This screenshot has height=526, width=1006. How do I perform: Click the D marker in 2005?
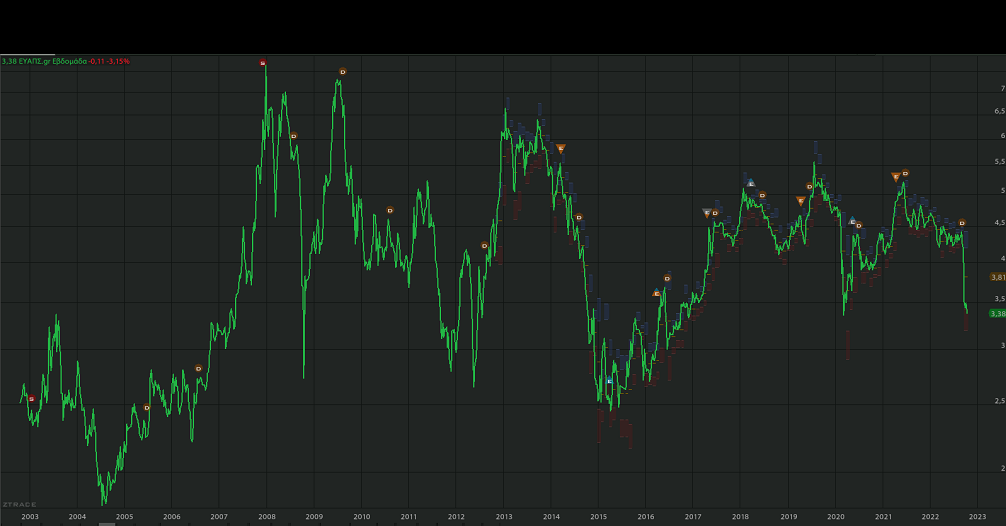146,407
